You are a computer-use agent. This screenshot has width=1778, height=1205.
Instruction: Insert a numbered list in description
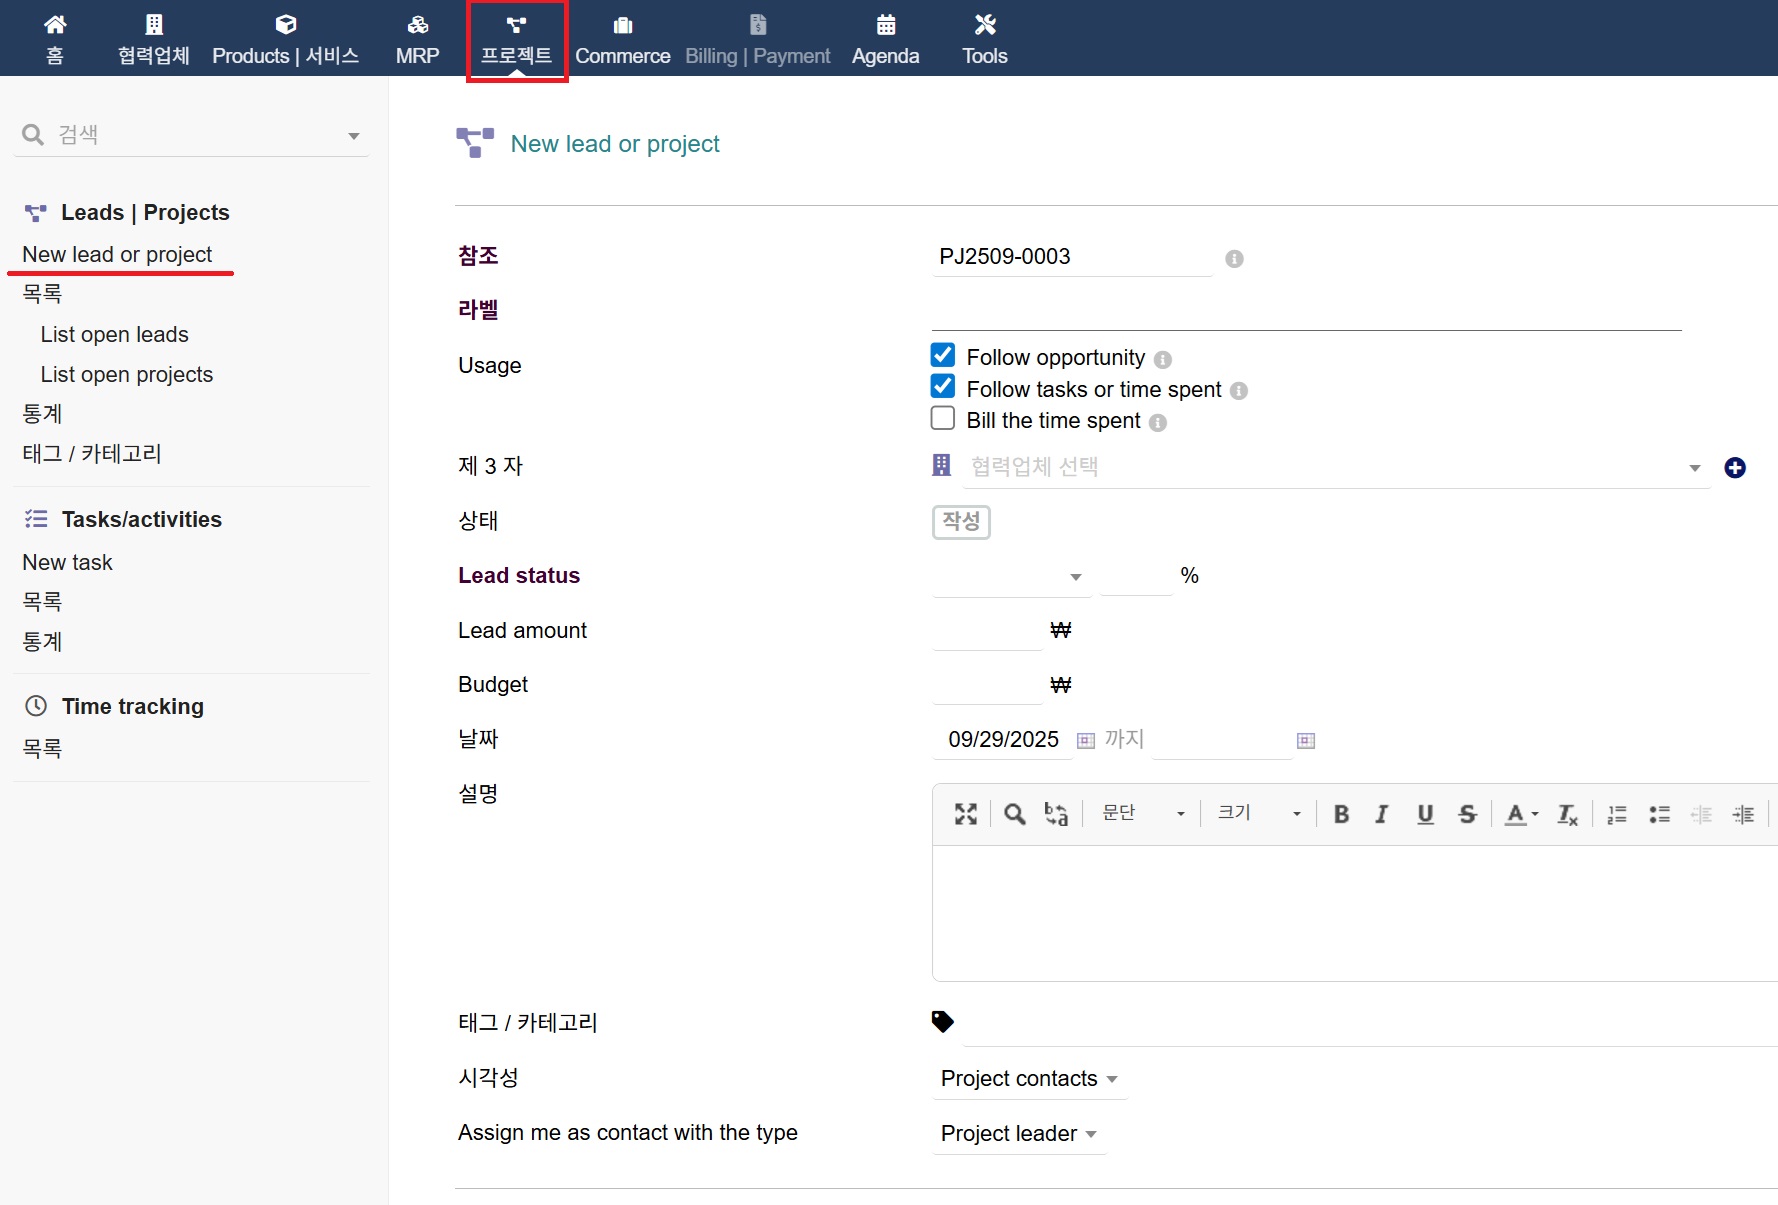pos(1616,814)
